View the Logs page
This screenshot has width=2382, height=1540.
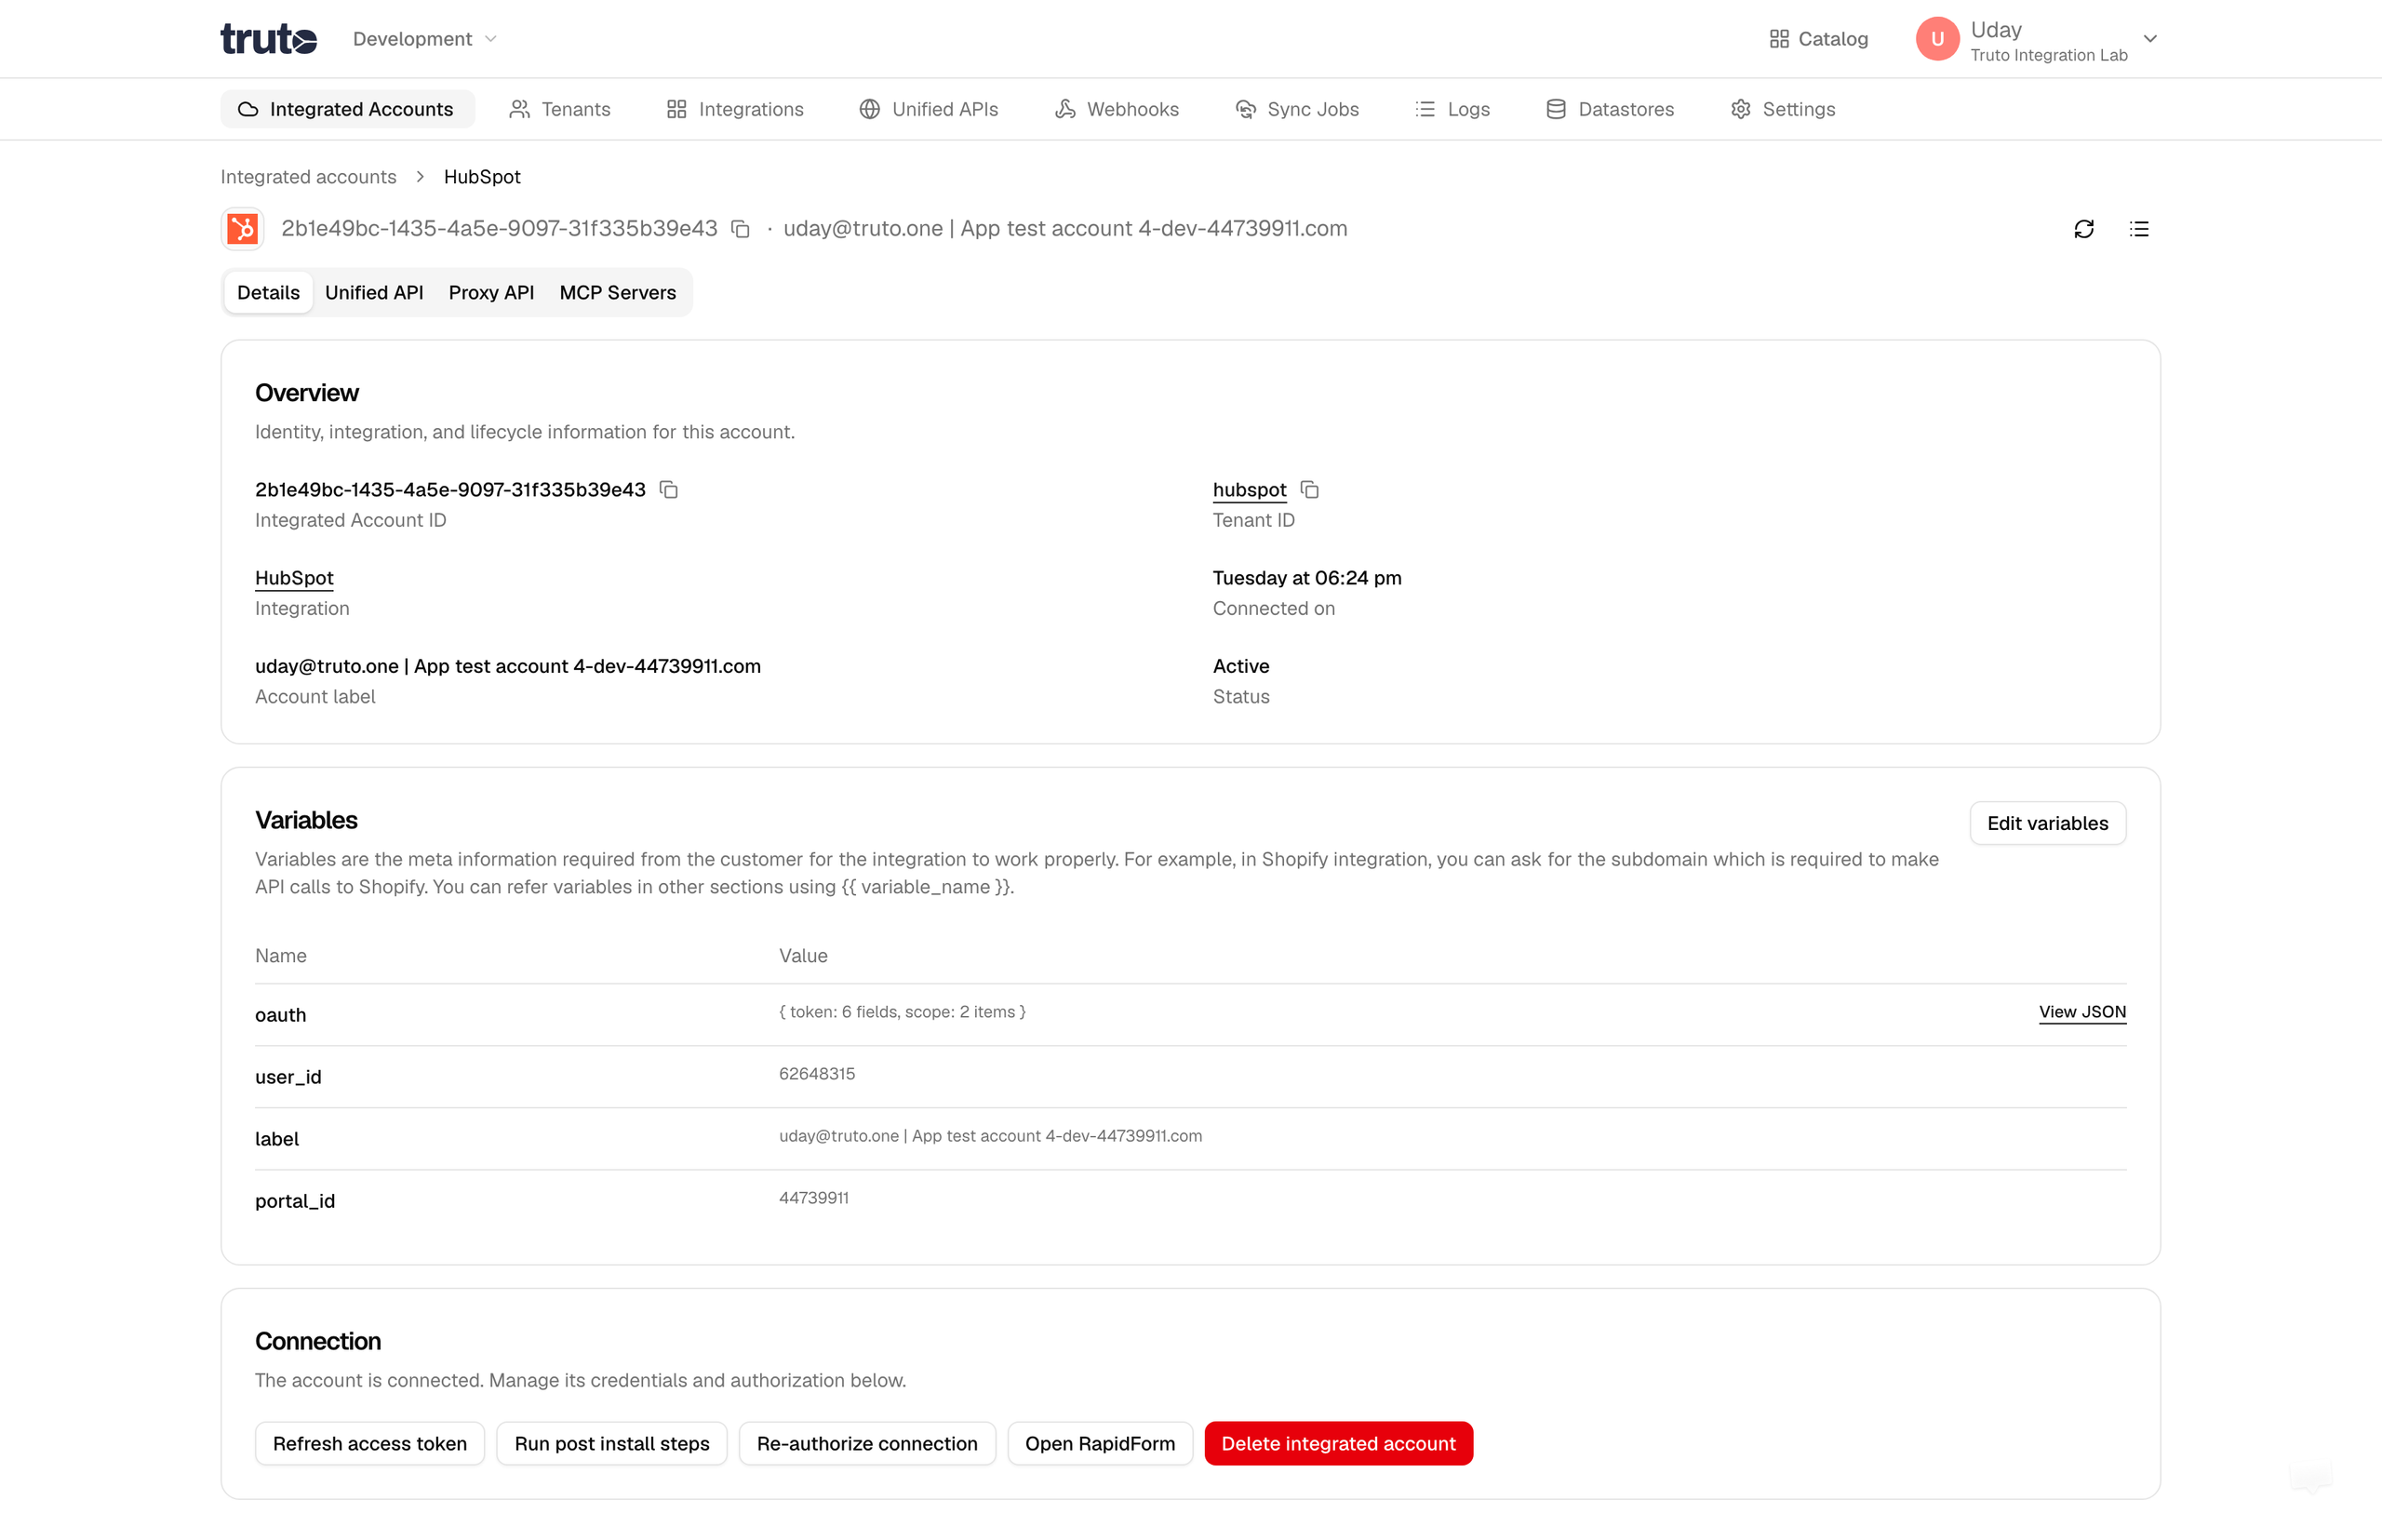pos(1452,109)
